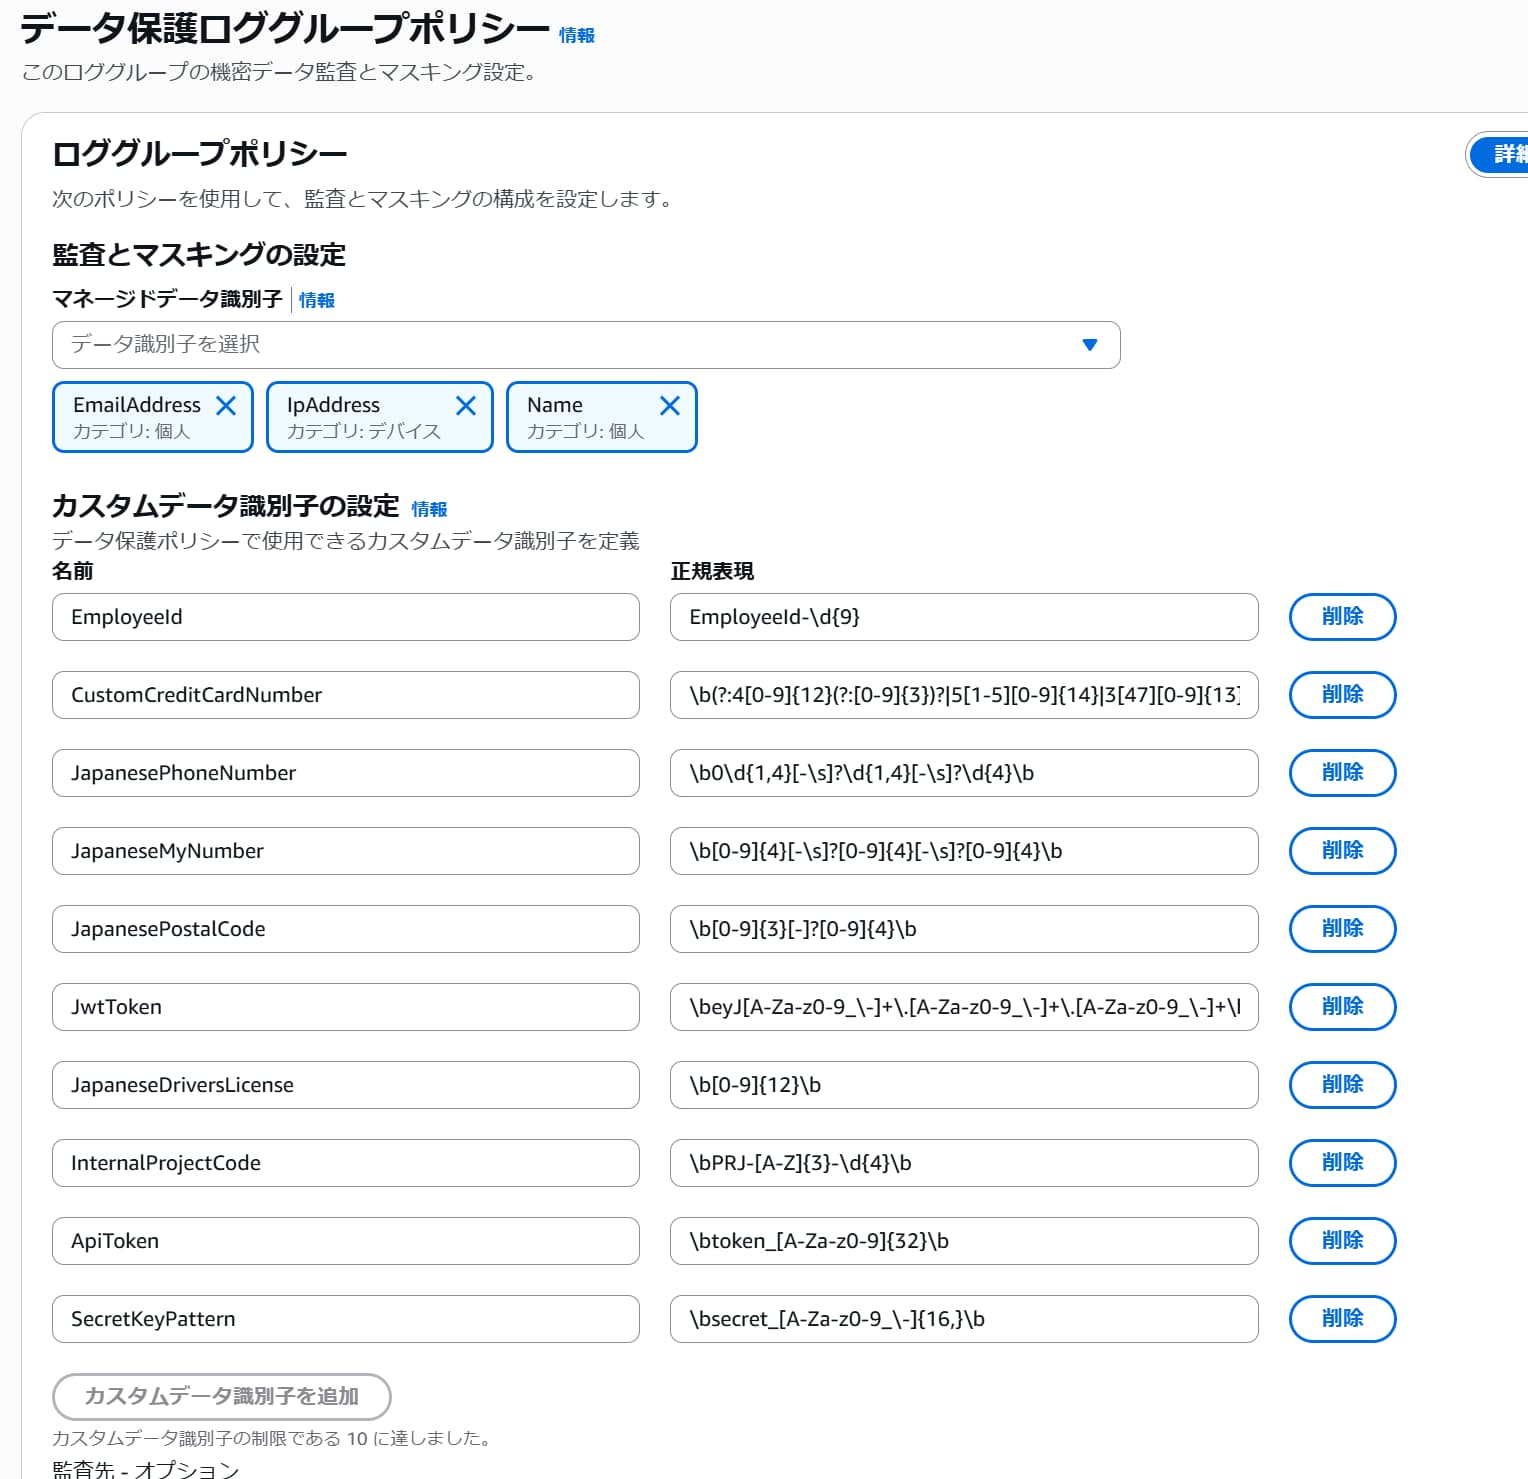Click 情報 link beside カスタムデータ識別子の設定
The image size is (1528, 1479).
pyautogui.click(x=430, y=509)
